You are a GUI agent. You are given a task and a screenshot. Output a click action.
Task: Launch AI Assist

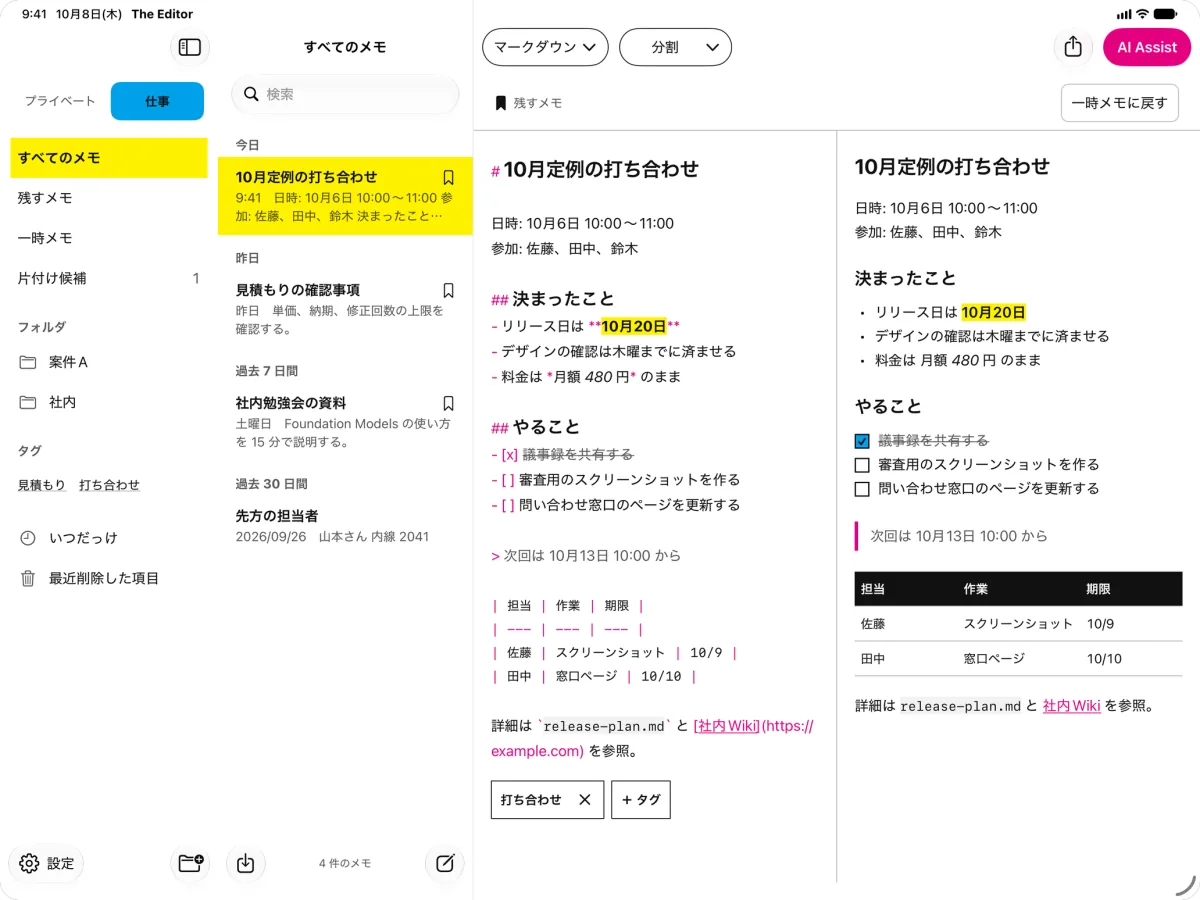tap(1147, 47)
